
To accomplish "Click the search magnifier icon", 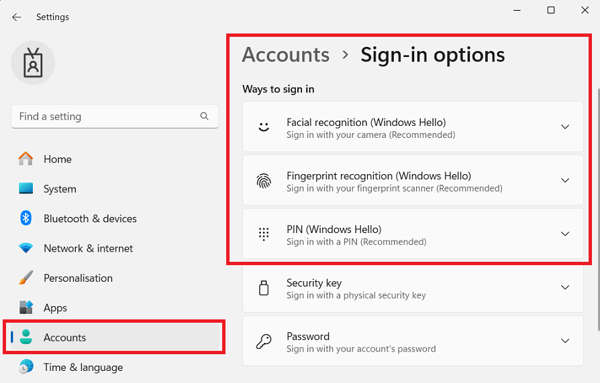I will tap(204, 116).
